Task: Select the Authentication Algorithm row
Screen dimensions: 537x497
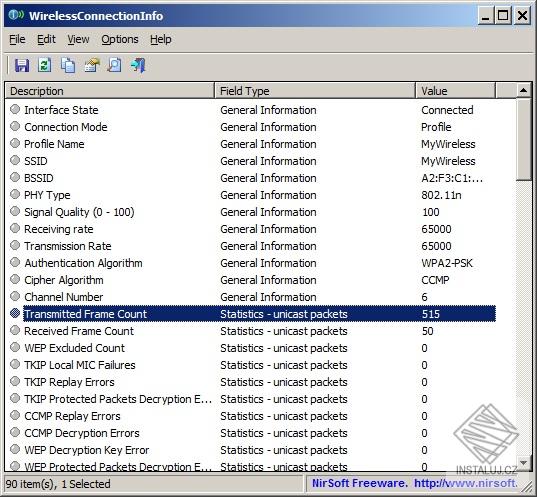Action: click(252, 263)
